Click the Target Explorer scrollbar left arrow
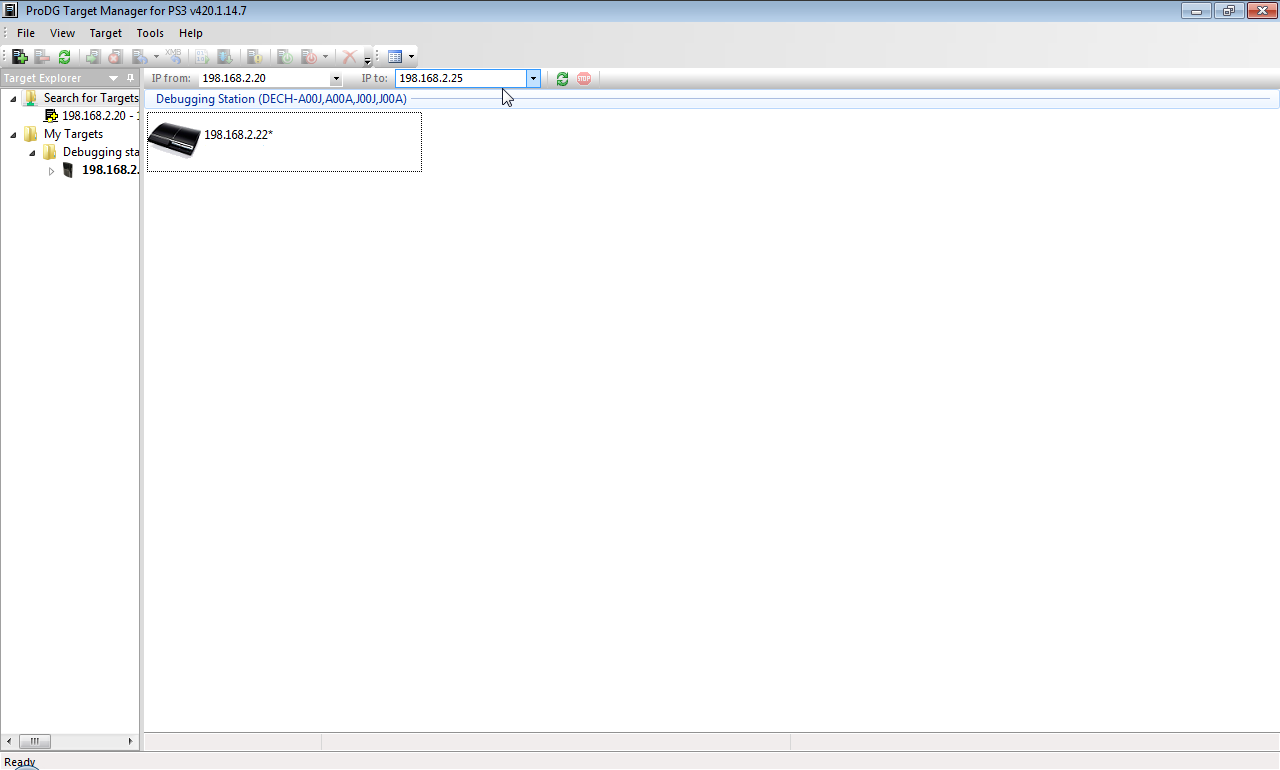This screenshot has width=1280, height=770. pos(9,741)
